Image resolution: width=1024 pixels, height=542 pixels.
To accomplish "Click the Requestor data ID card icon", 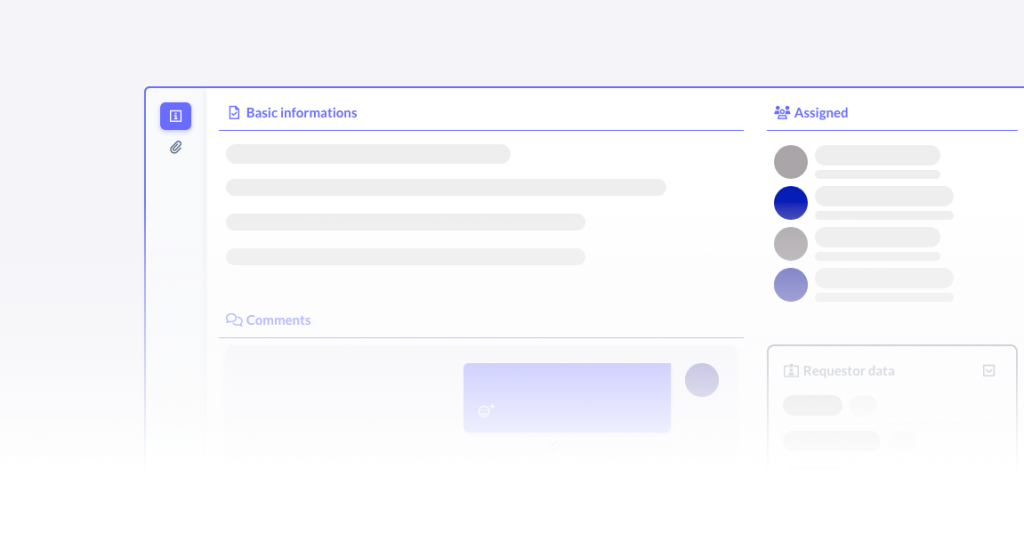I will [791, 371].
